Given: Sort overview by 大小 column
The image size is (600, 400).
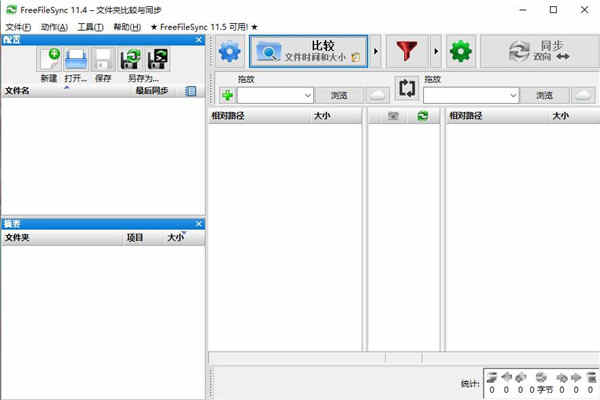Looking at the screenshot, I should coord(175,238).
